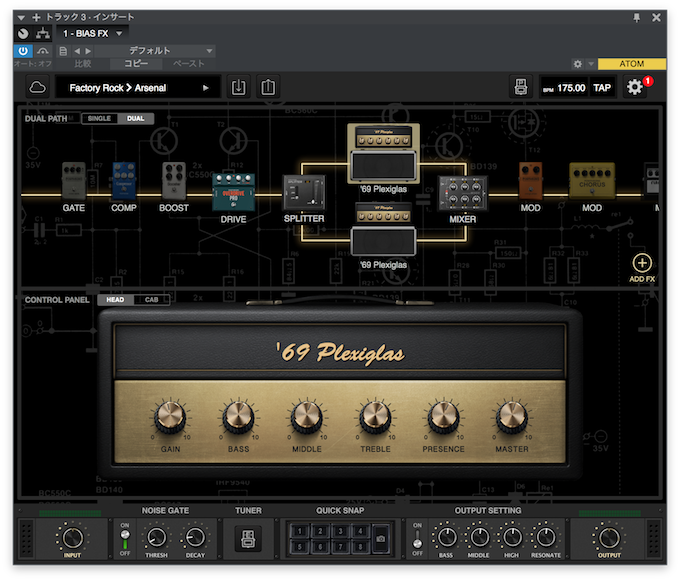Viewport: 680px width, 581px height.
Task: Click the 比較 compare button
Action: (x=82, y=64)
